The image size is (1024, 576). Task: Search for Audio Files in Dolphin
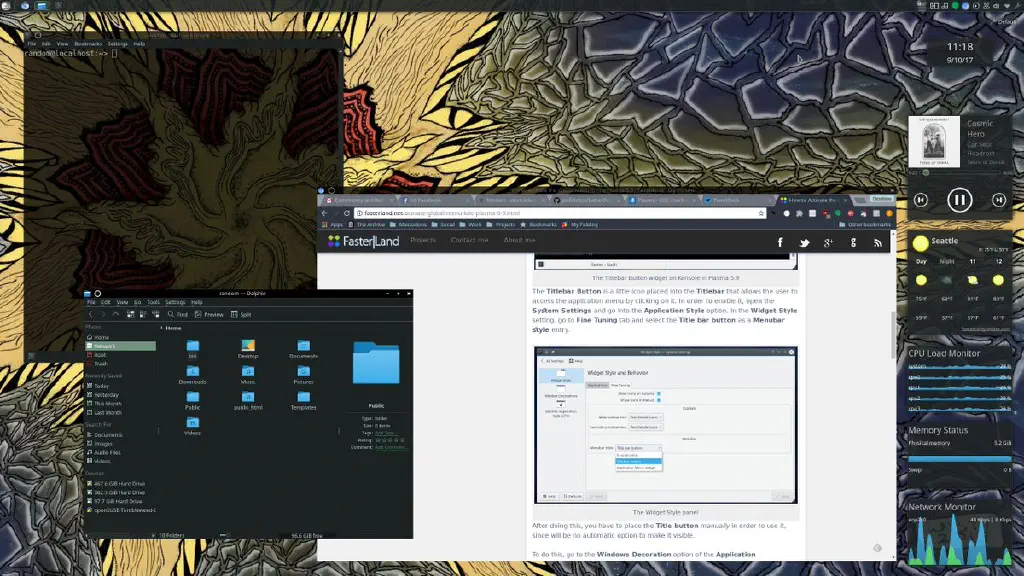pos(121,452)
